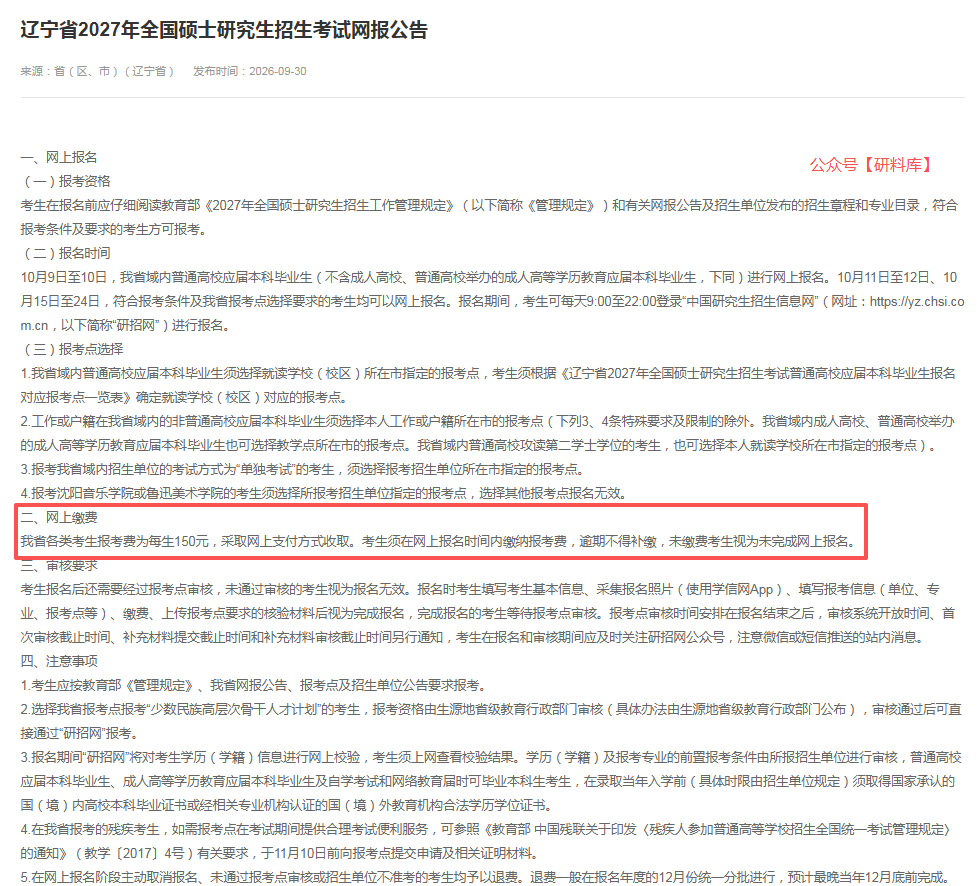This screenshot has width=980, height=886.
Task: Click the publish date 发布时间：2026-09-30
Action: tap(249, 71)
